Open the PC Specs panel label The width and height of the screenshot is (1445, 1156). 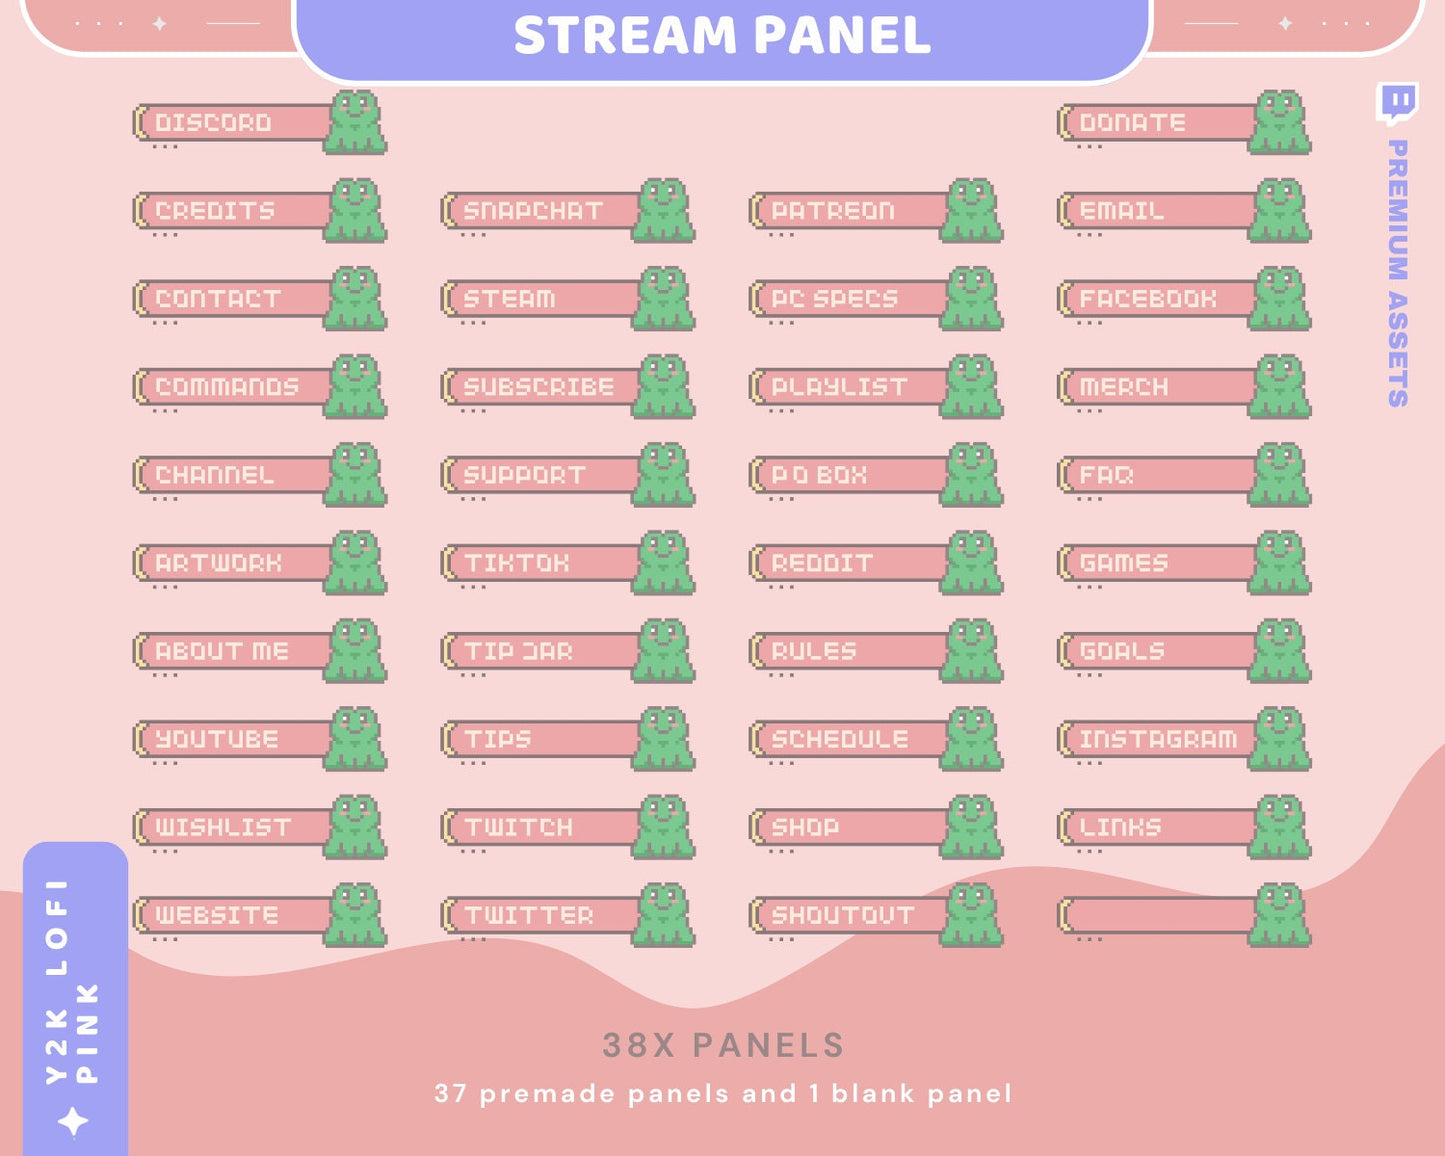pyautogui.click(x=834, y=299)
